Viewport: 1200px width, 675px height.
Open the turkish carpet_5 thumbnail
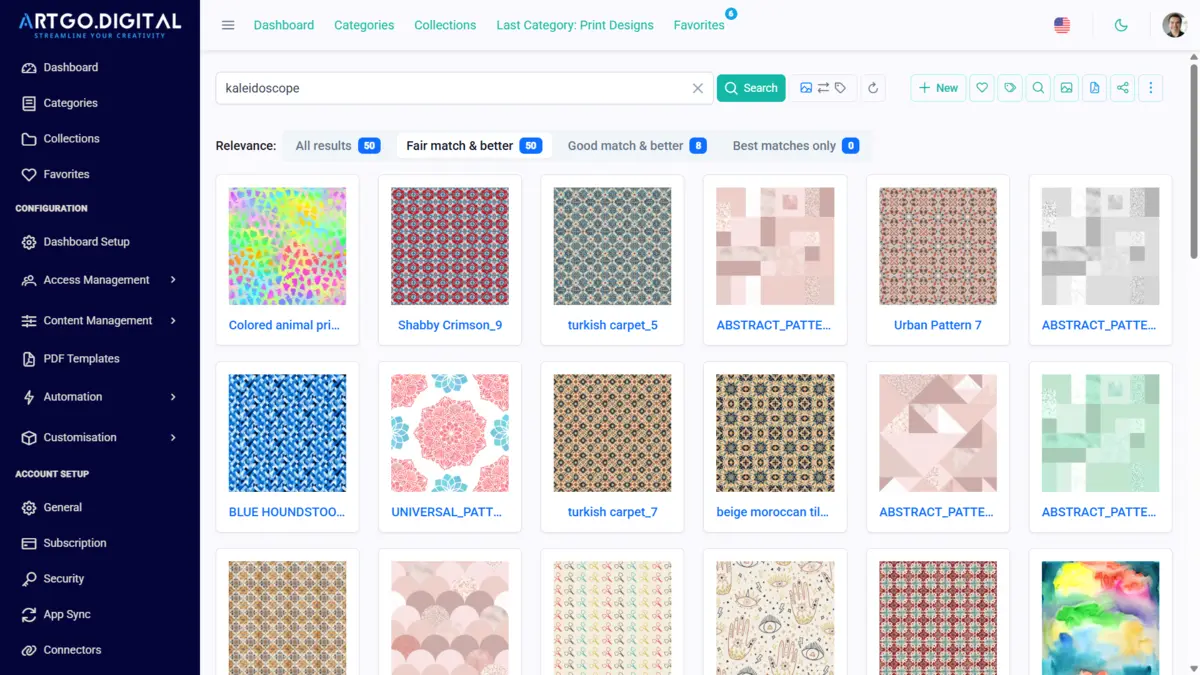[x=612, y=246]
